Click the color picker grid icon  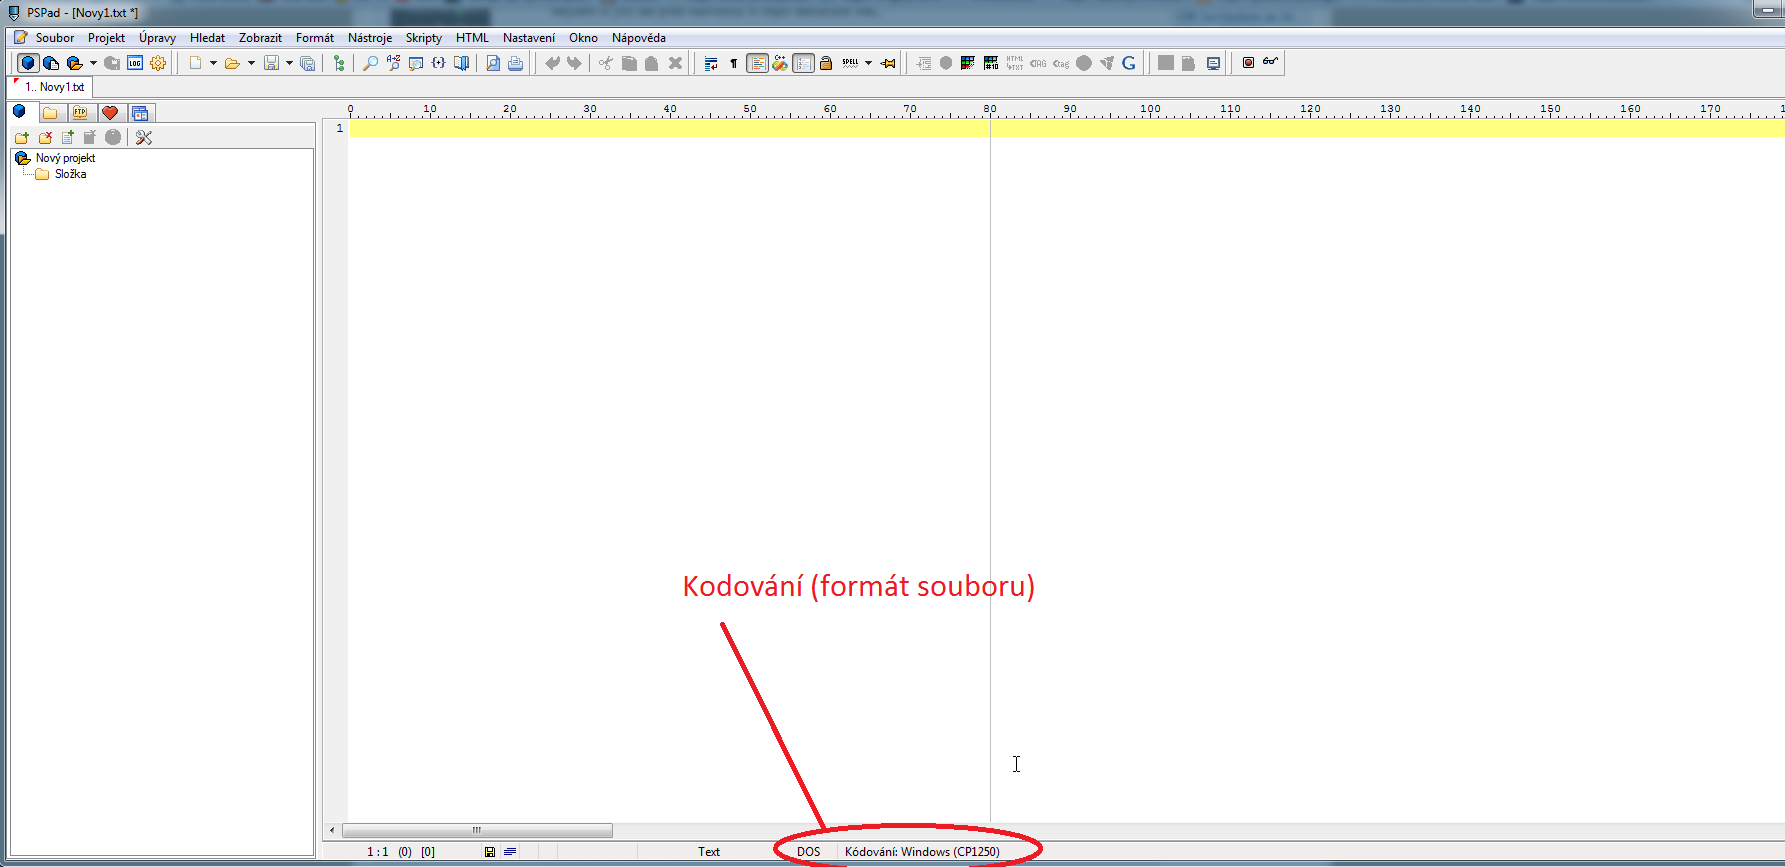(x=968, y=63)
